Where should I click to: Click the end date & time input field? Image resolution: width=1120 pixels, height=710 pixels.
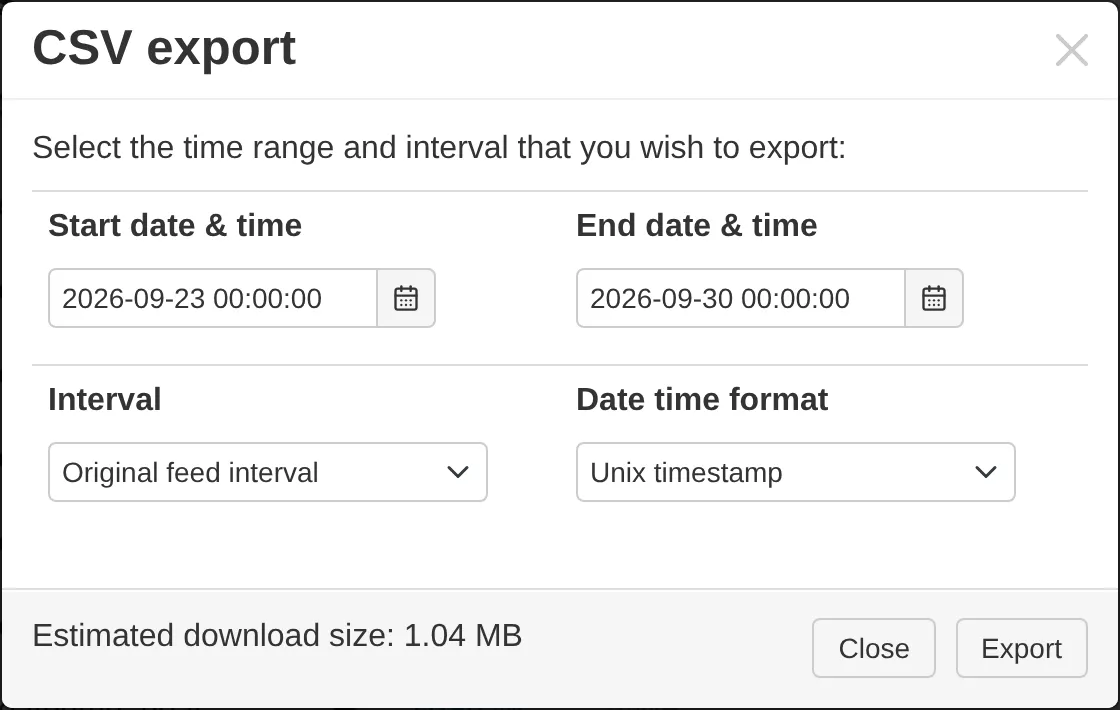click(x=741, y=299)
